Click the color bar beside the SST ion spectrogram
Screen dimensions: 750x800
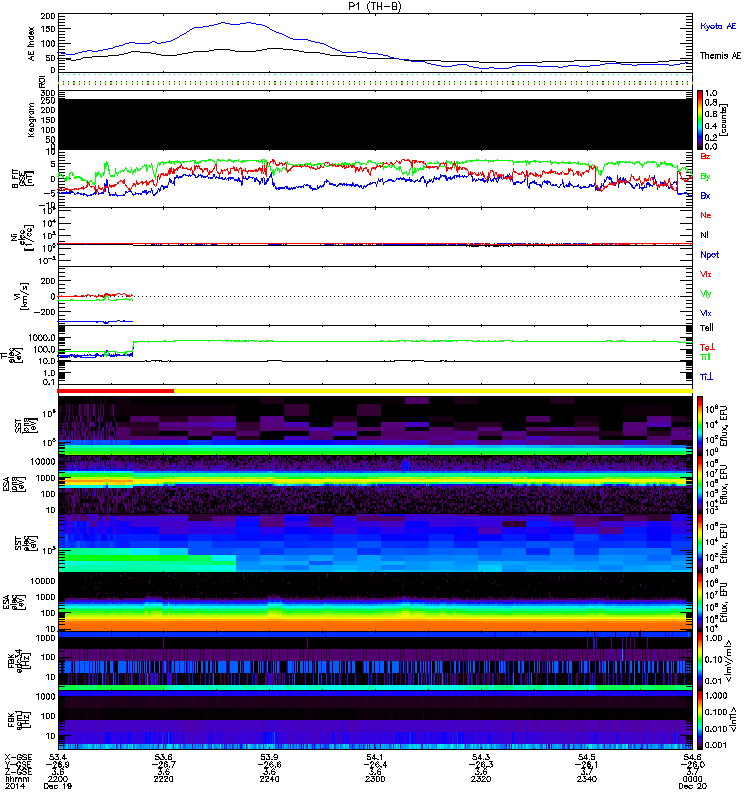(700, 426)
